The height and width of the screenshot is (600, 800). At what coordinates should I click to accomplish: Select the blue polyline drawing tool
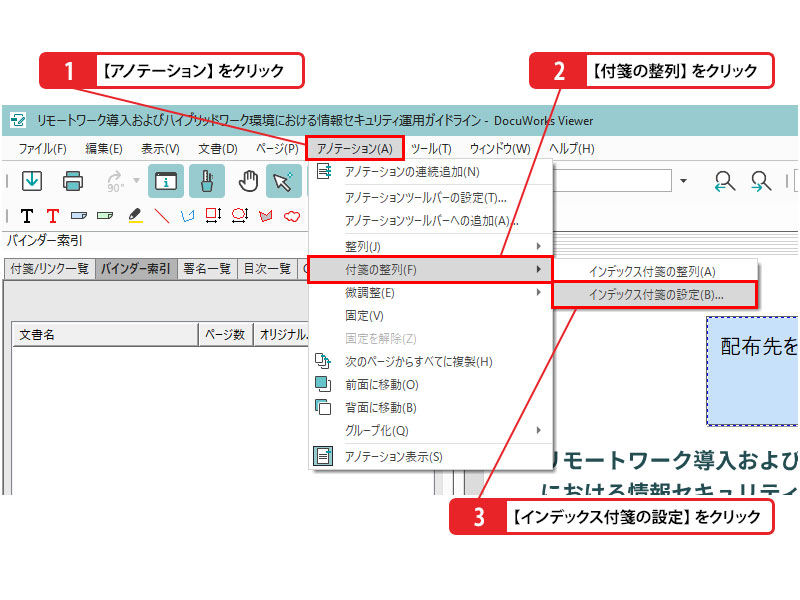click(187, 216)
